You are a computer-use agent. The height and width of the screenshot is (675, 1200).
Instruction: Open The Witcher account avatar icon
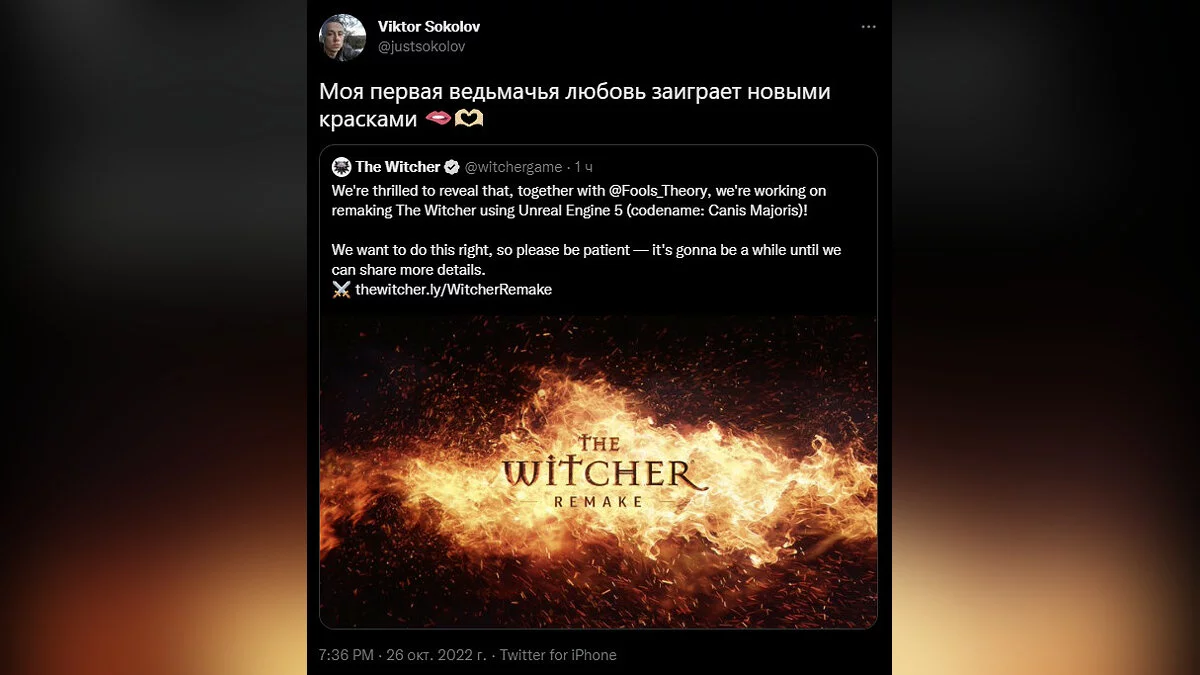point(341,167)
